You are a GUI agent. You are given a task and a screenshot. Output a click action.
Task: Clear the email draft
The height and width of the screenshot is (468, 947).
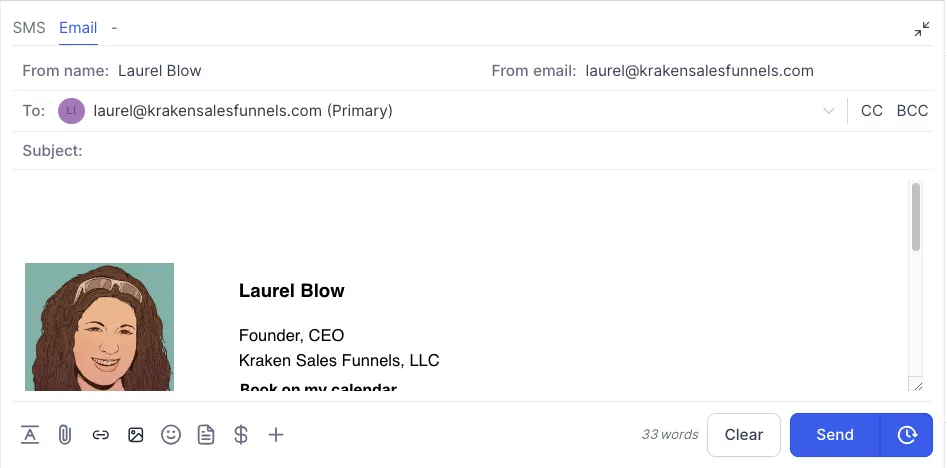point(743,435)
